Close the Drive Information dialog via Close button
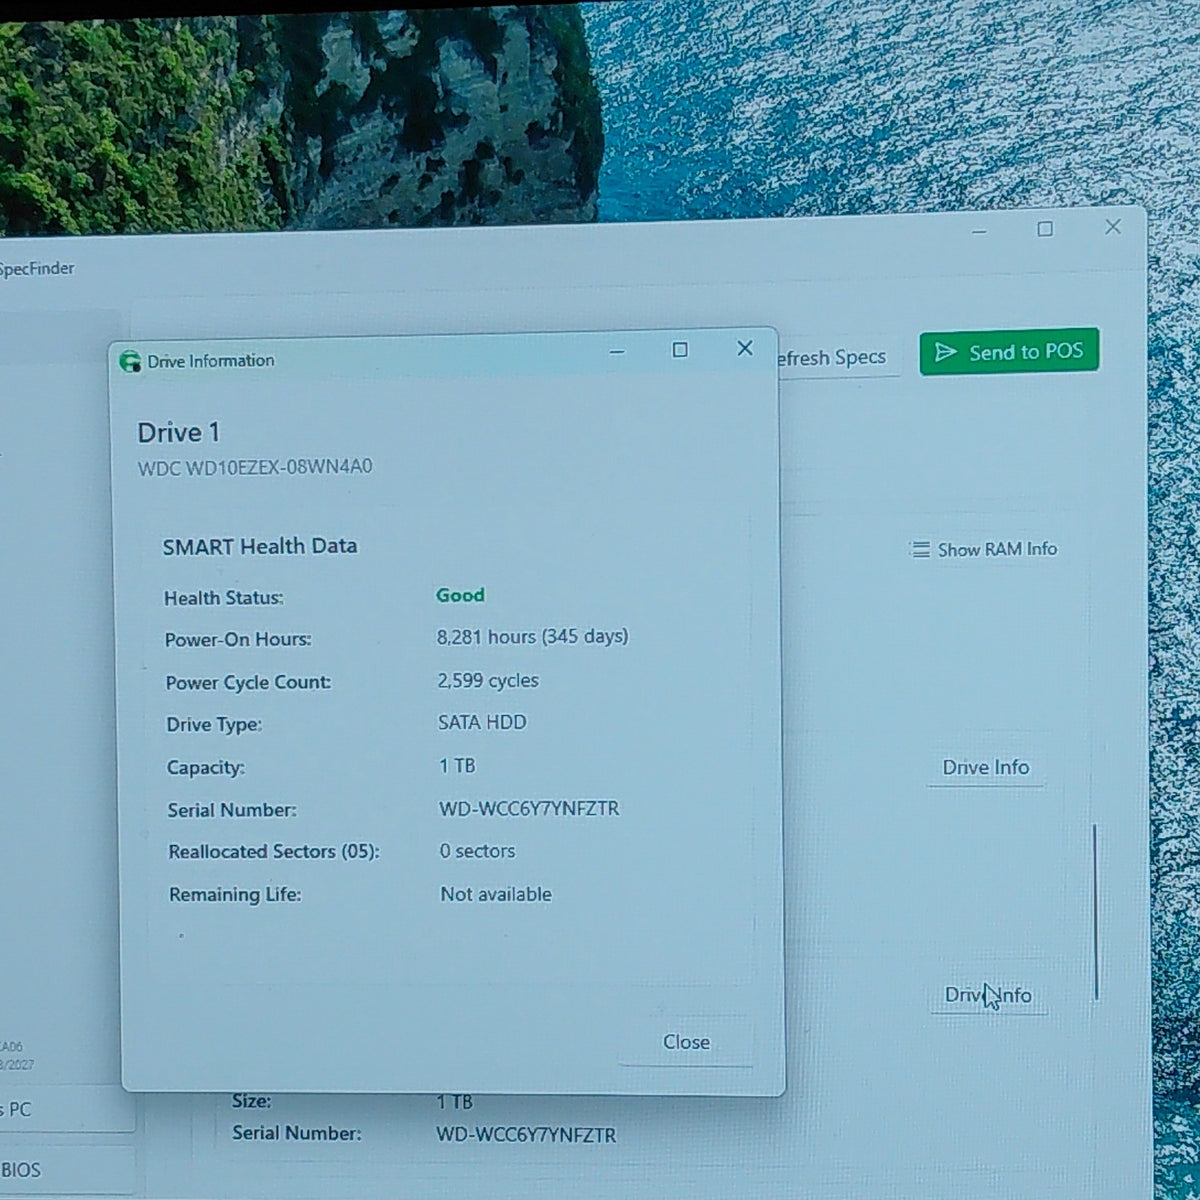1200x1200 pixels. pyautogui.click(x=686, y=1042)
